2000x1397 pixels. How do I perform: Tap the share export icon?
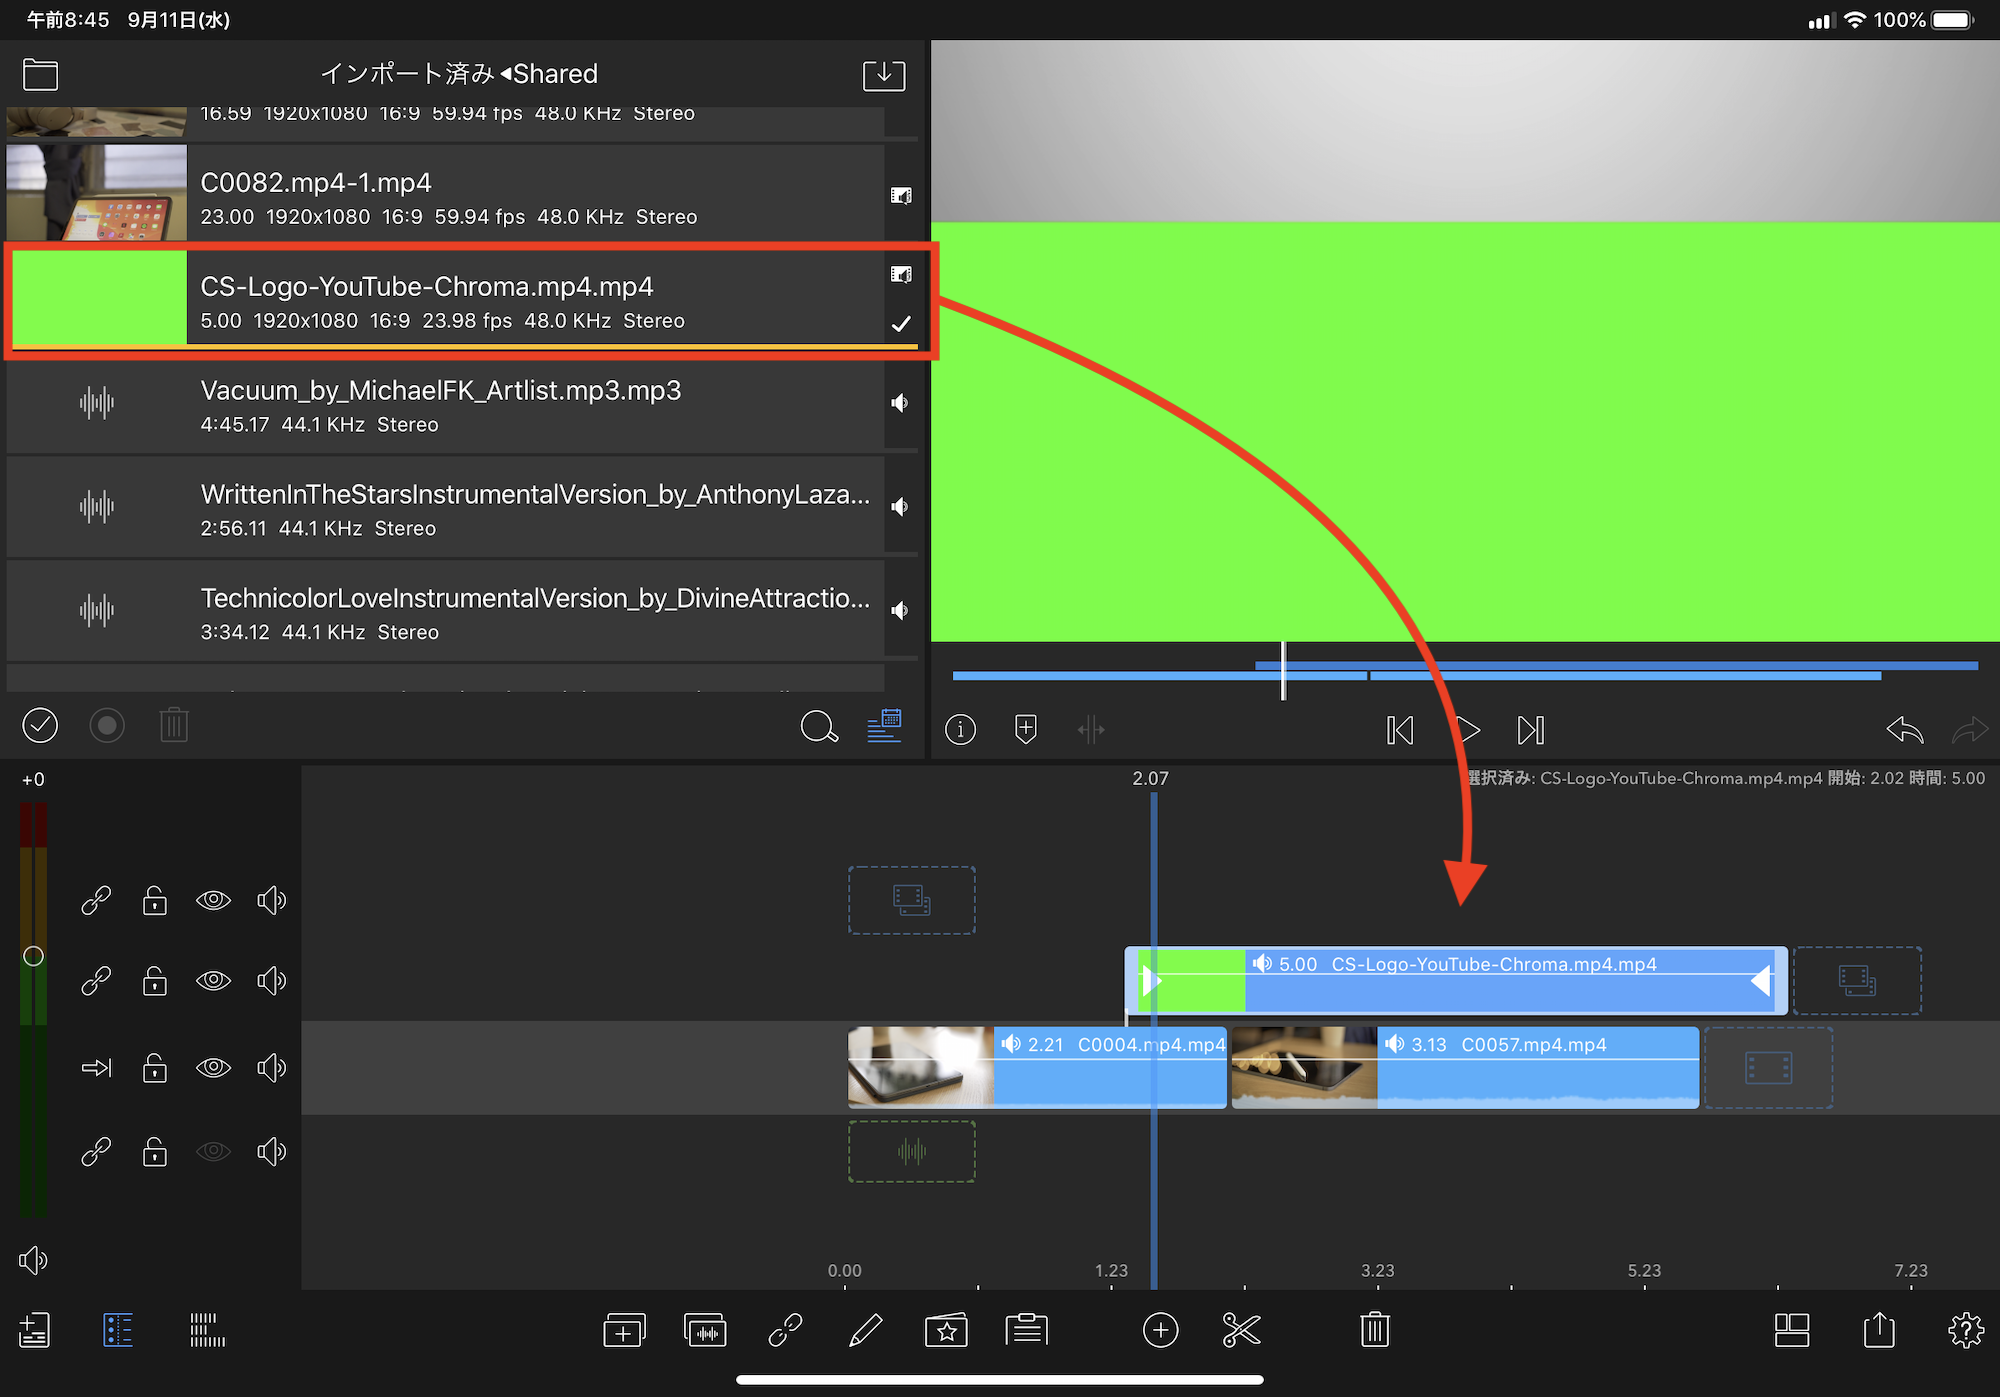tap(1879, 1330)
